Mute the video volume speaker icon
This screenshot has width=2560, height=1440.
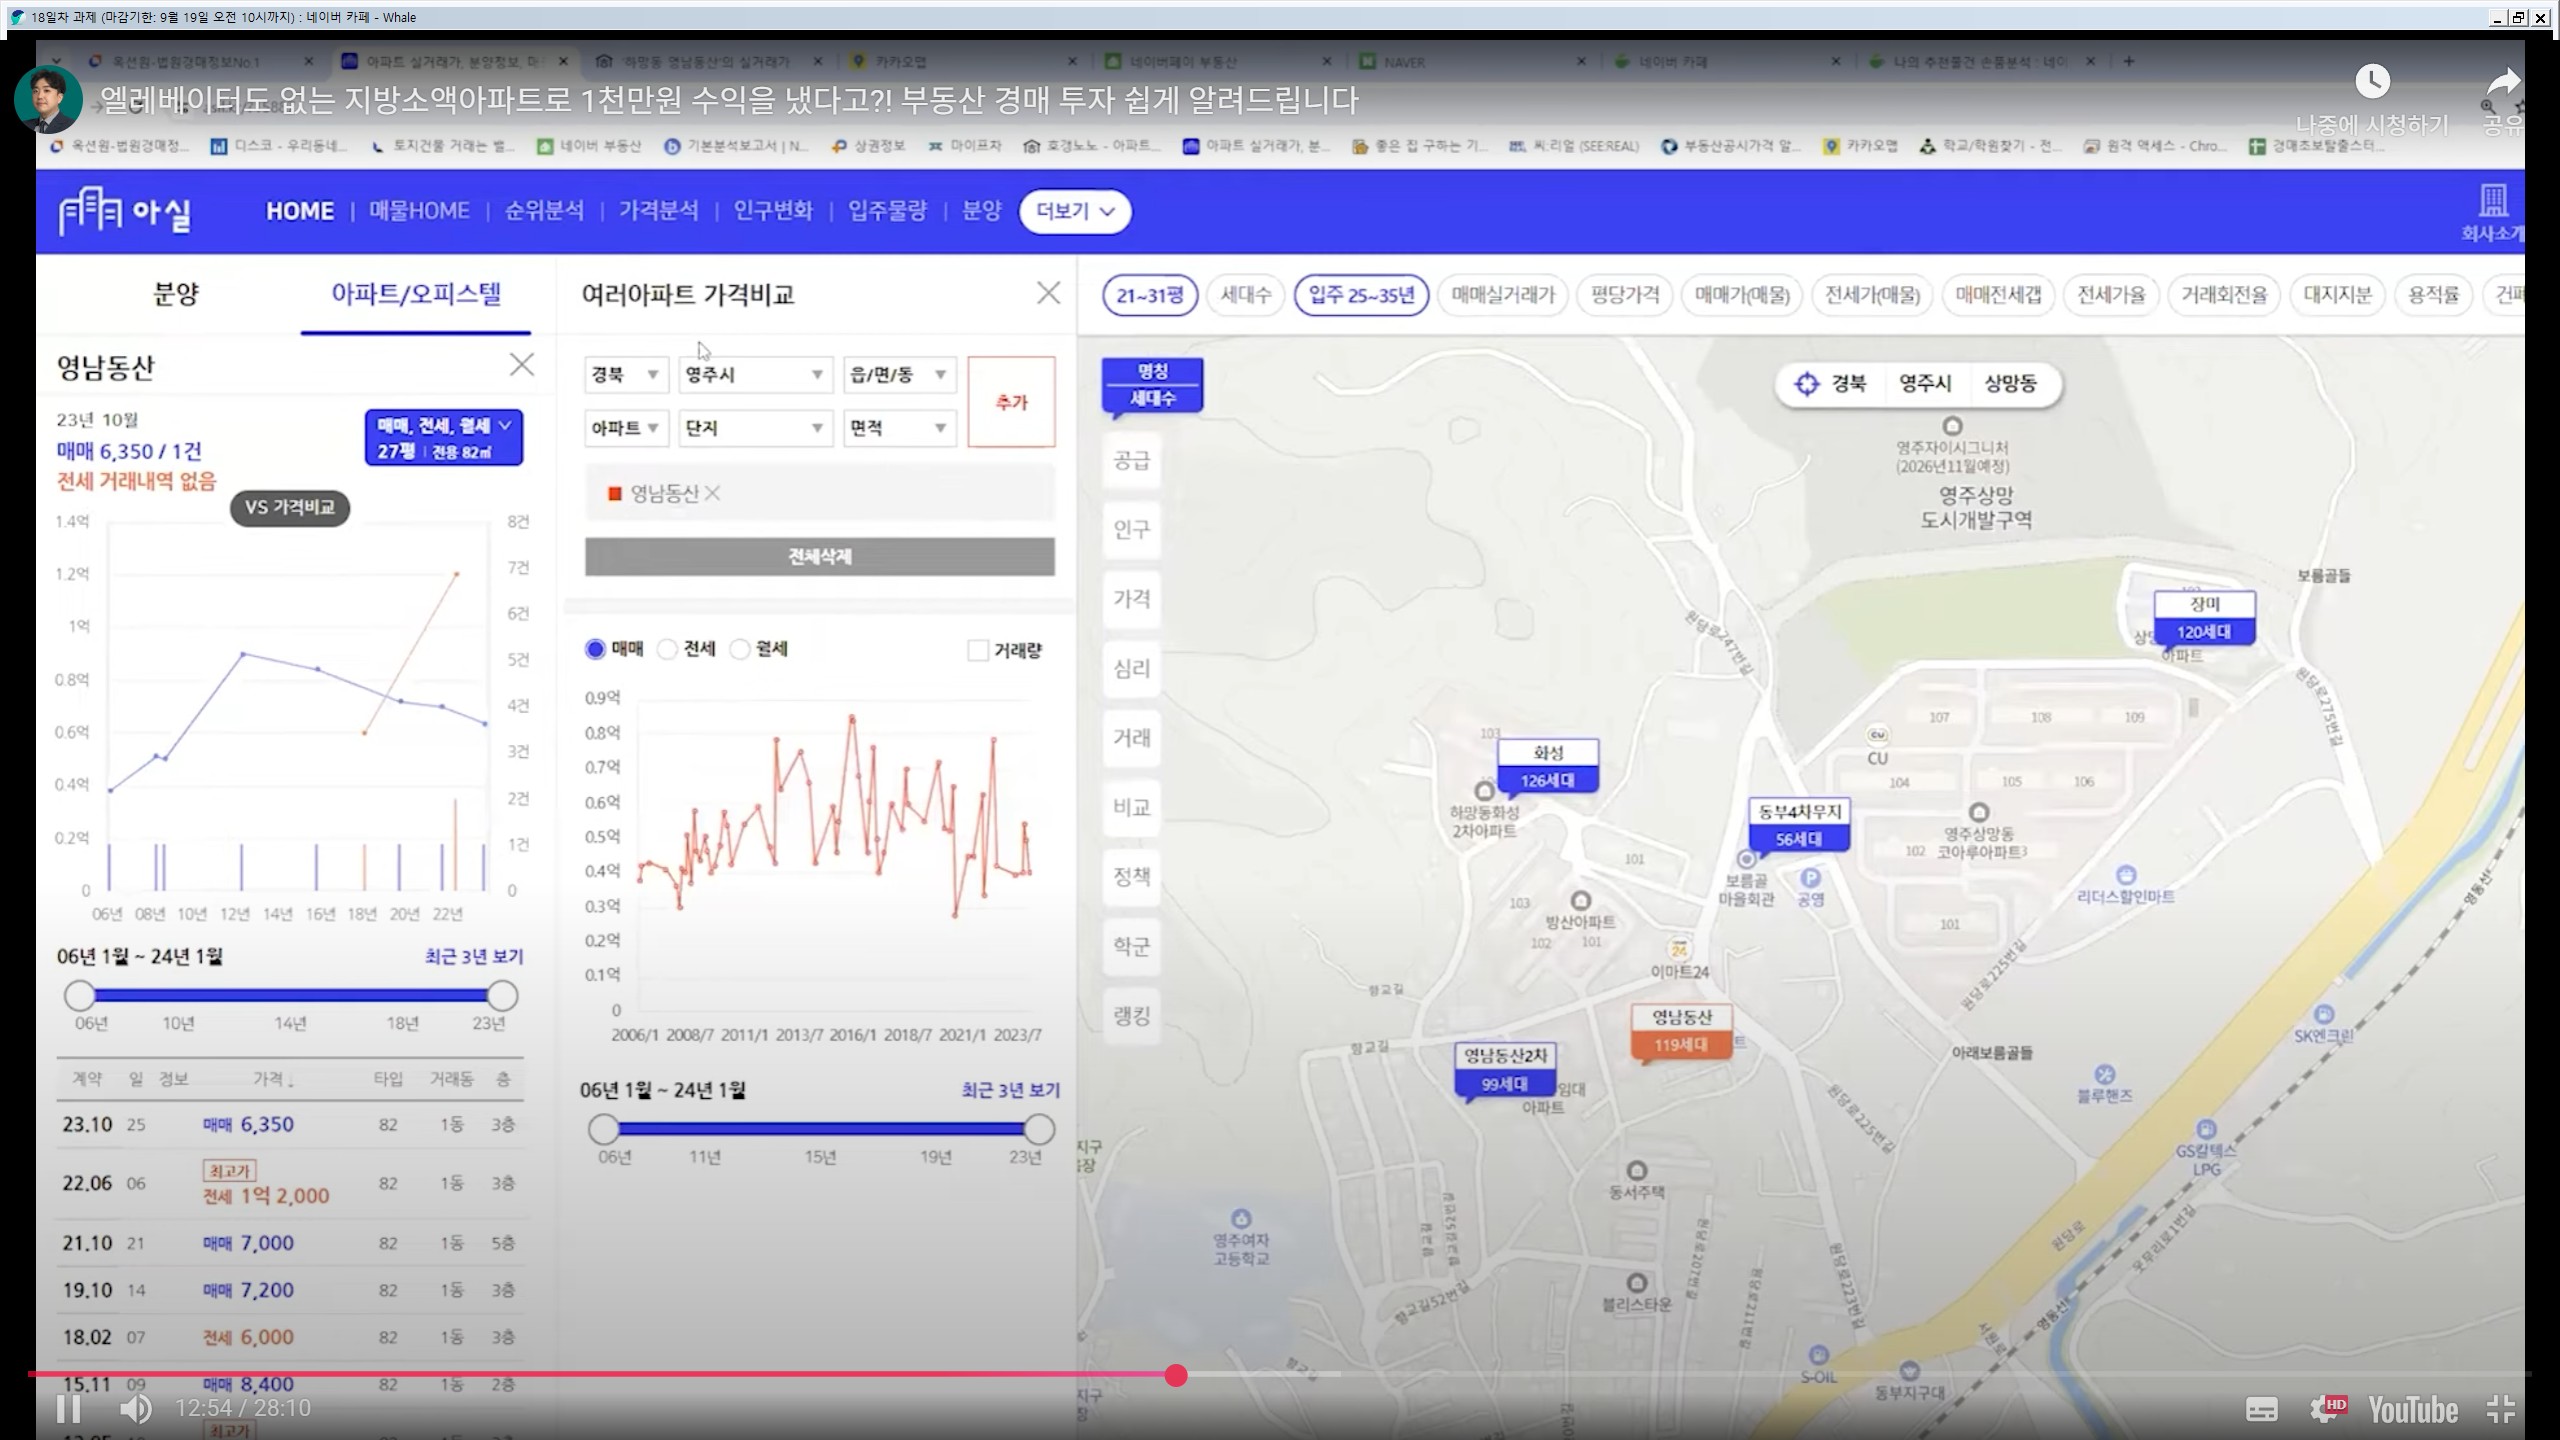click(x=135, y=1409)
